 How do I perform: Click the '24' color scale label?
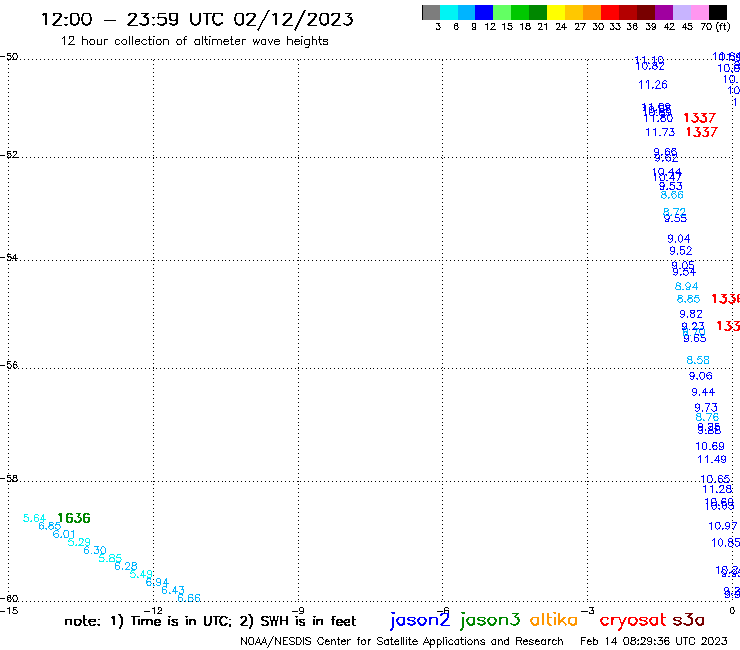(x=561, y=26)
